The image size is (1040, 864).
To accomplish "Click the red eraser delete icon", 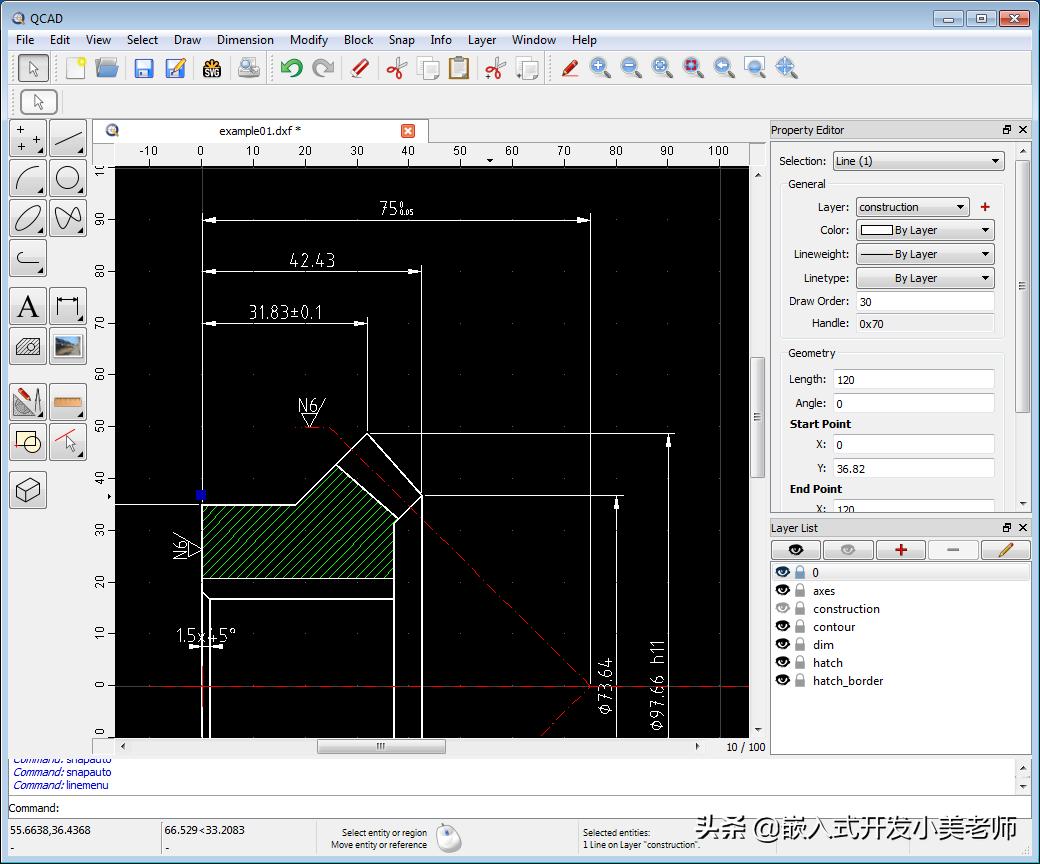I will [360, 68].
